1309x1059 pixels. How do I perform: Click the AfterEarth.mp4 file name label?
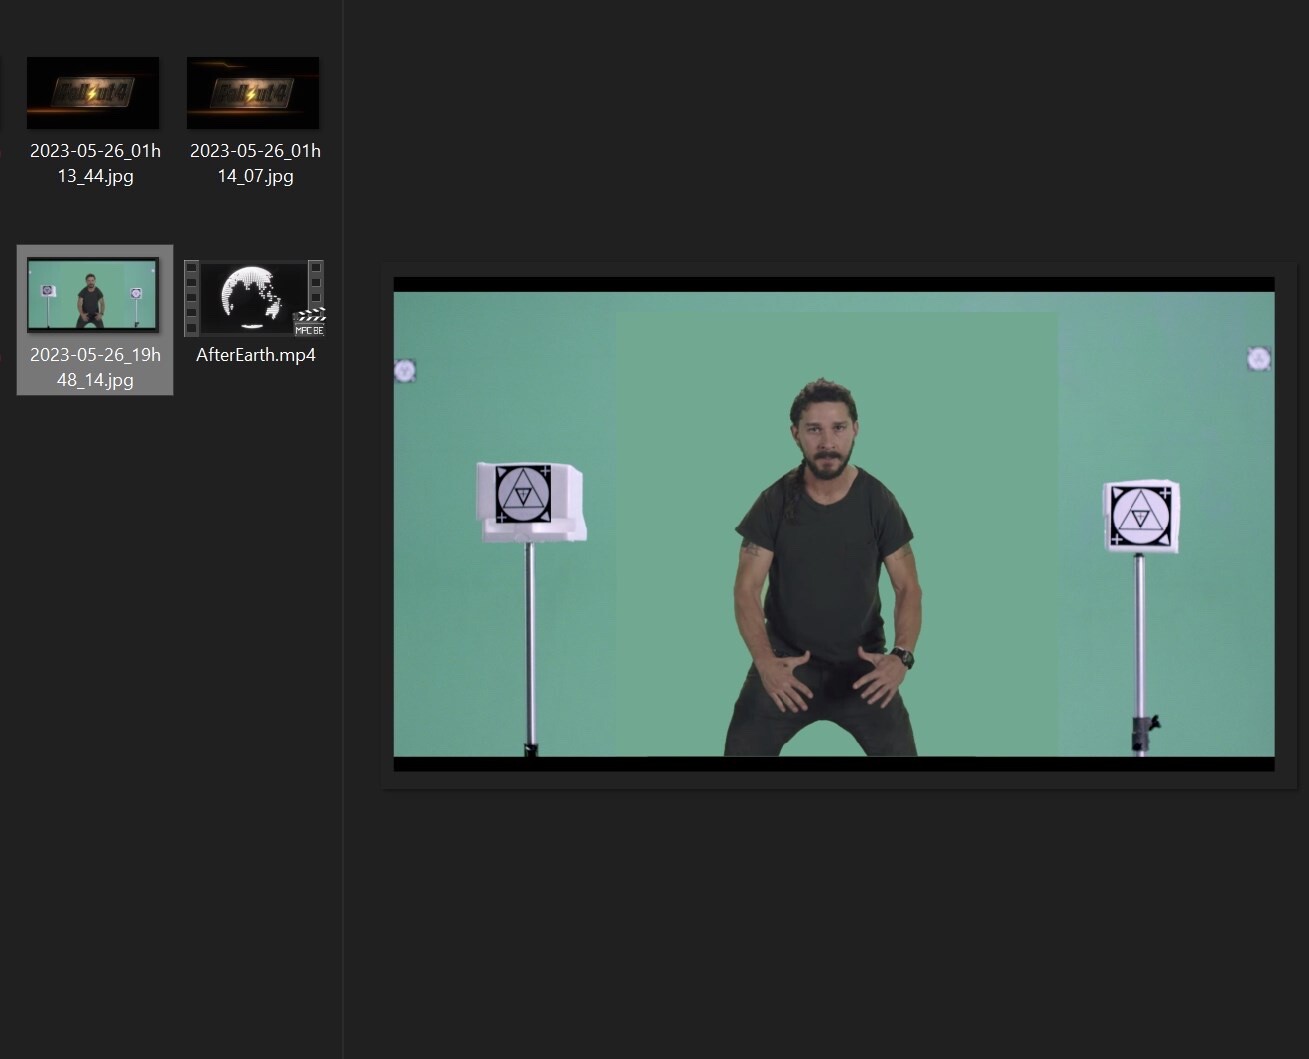click(x=256, y=355)
